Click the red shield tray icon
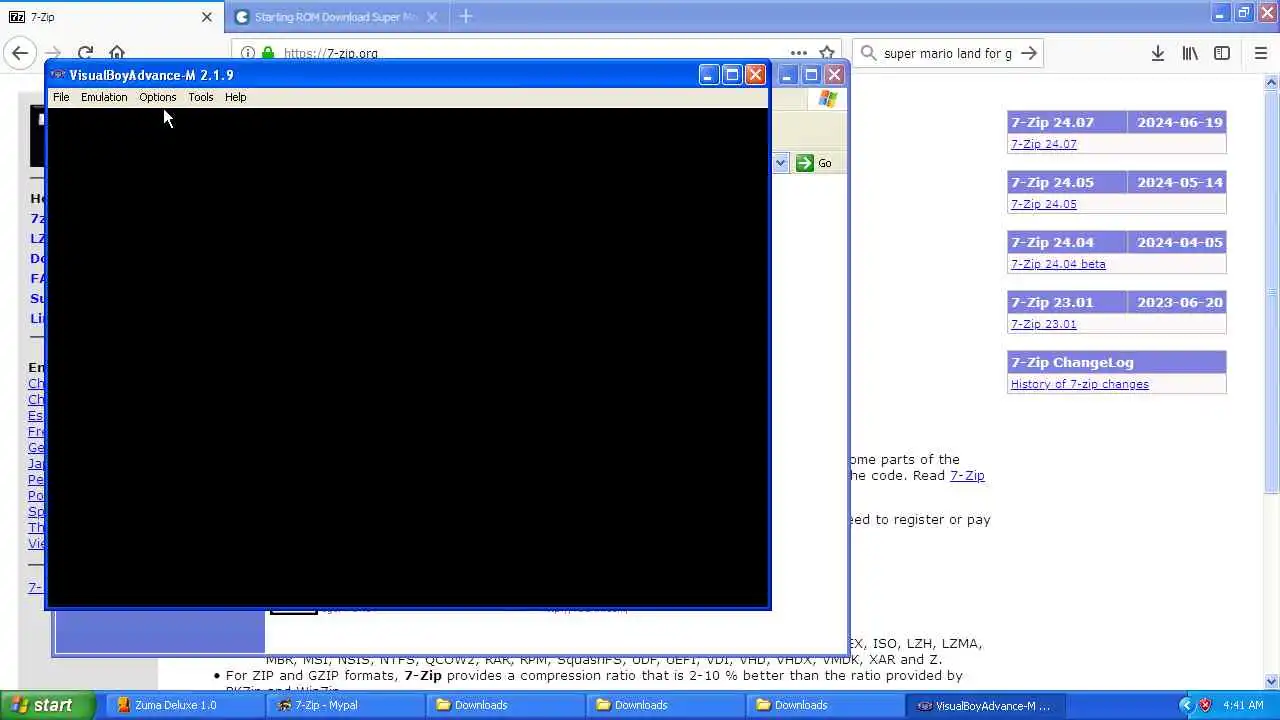1280x720 pixels. click(1205, 705)
